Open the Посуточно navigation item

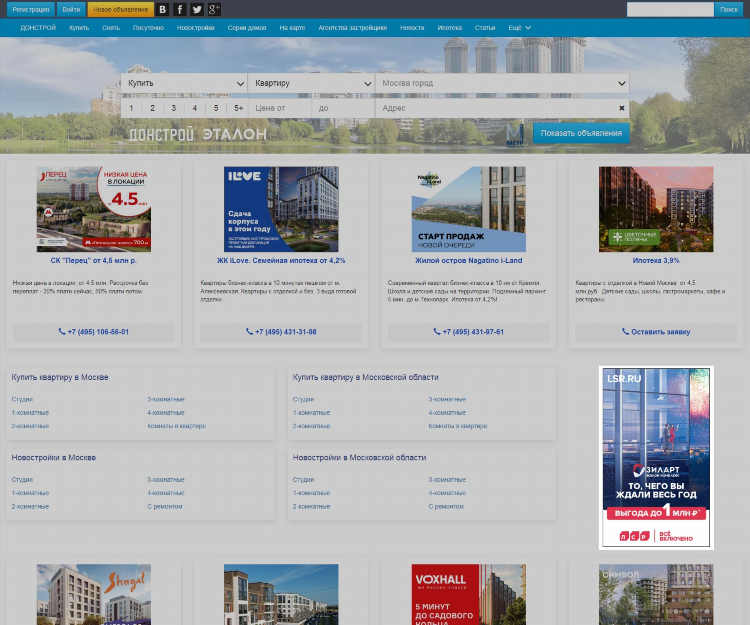148,28
